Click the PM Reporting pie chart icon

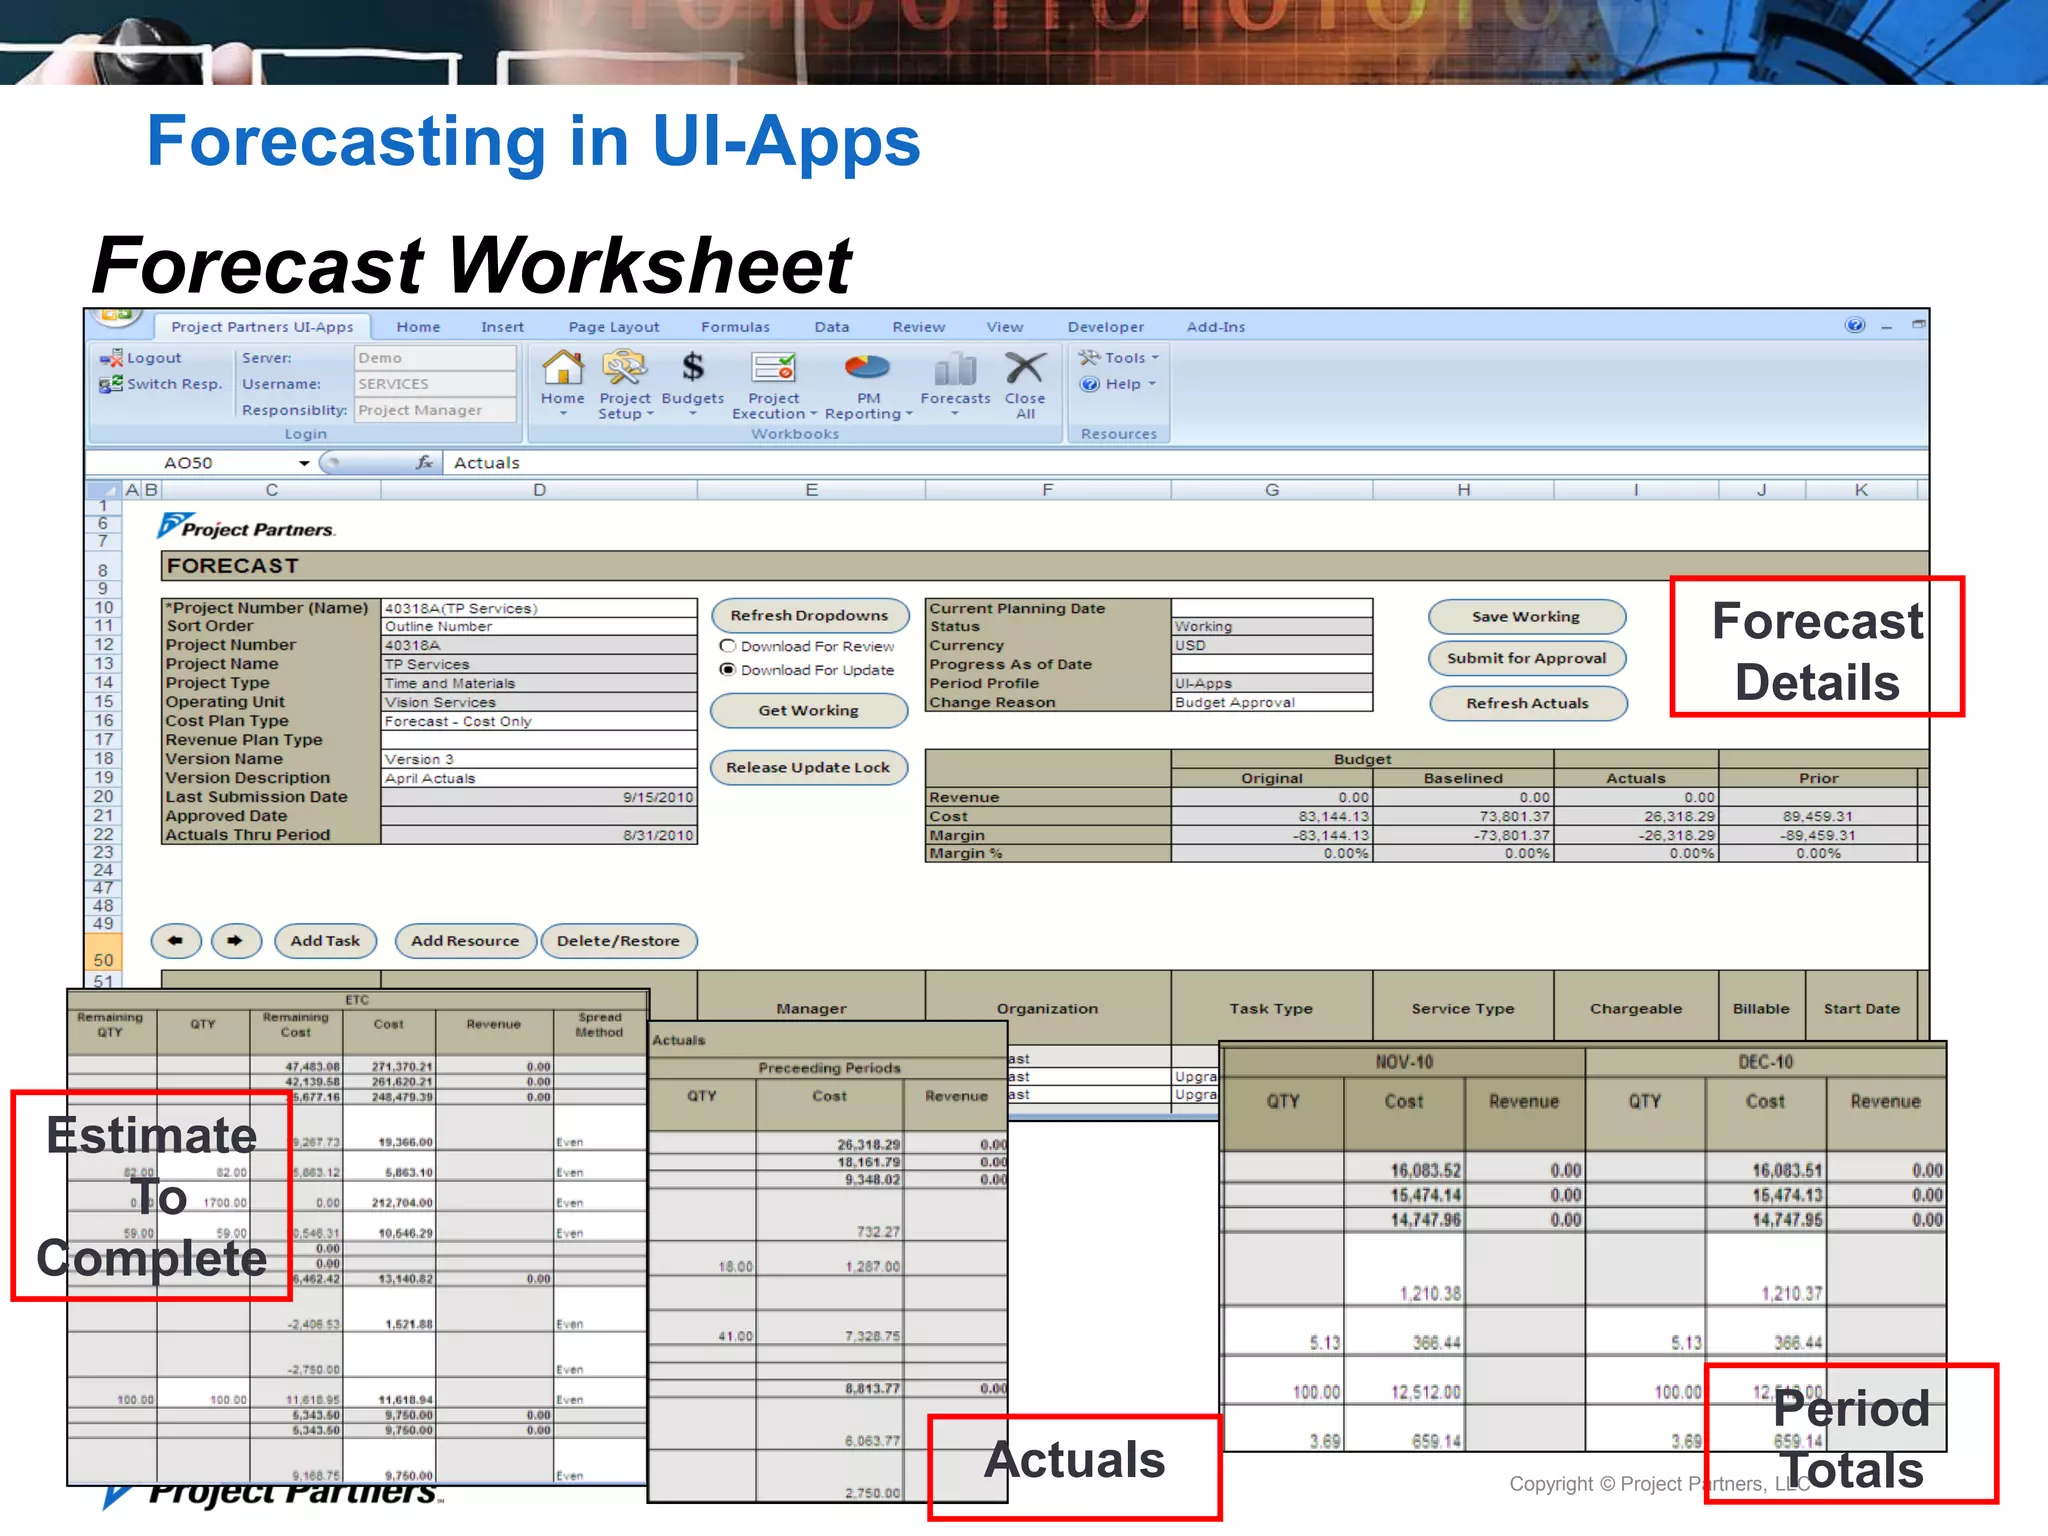[x=867, y=368]
